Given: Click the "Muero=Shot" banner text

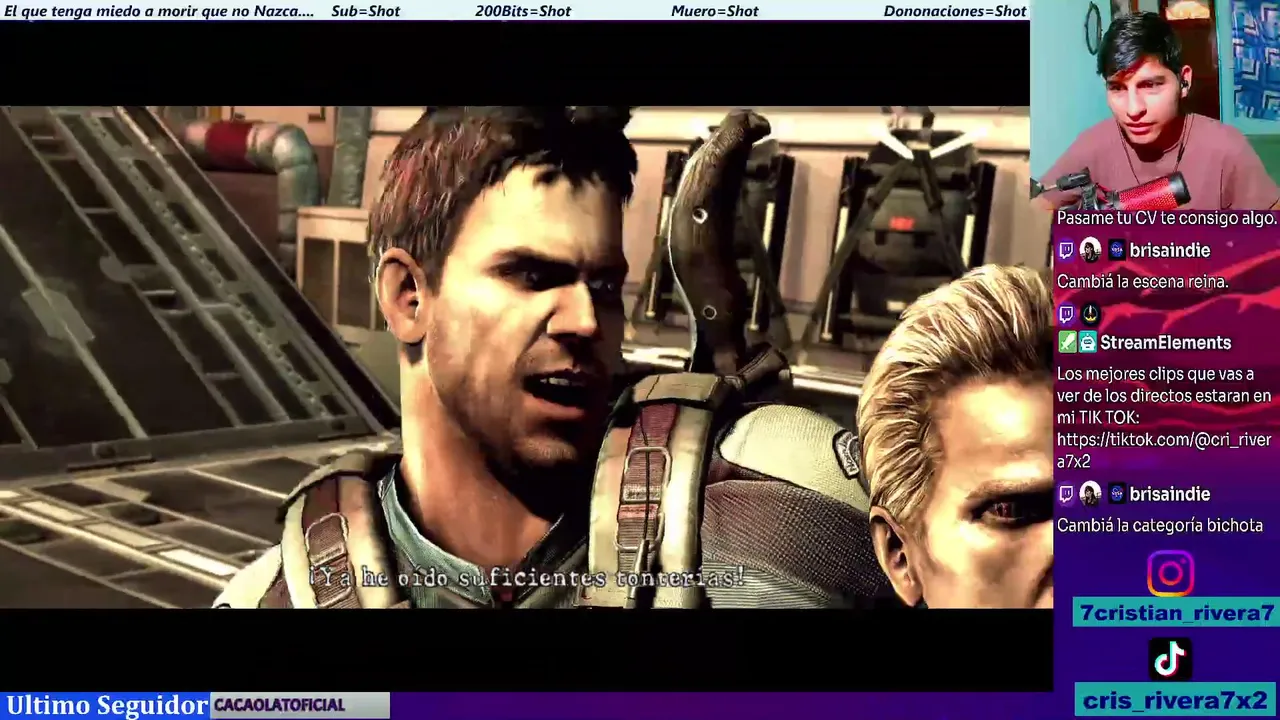Looking at the screenshot, I should tap(715, 11).
